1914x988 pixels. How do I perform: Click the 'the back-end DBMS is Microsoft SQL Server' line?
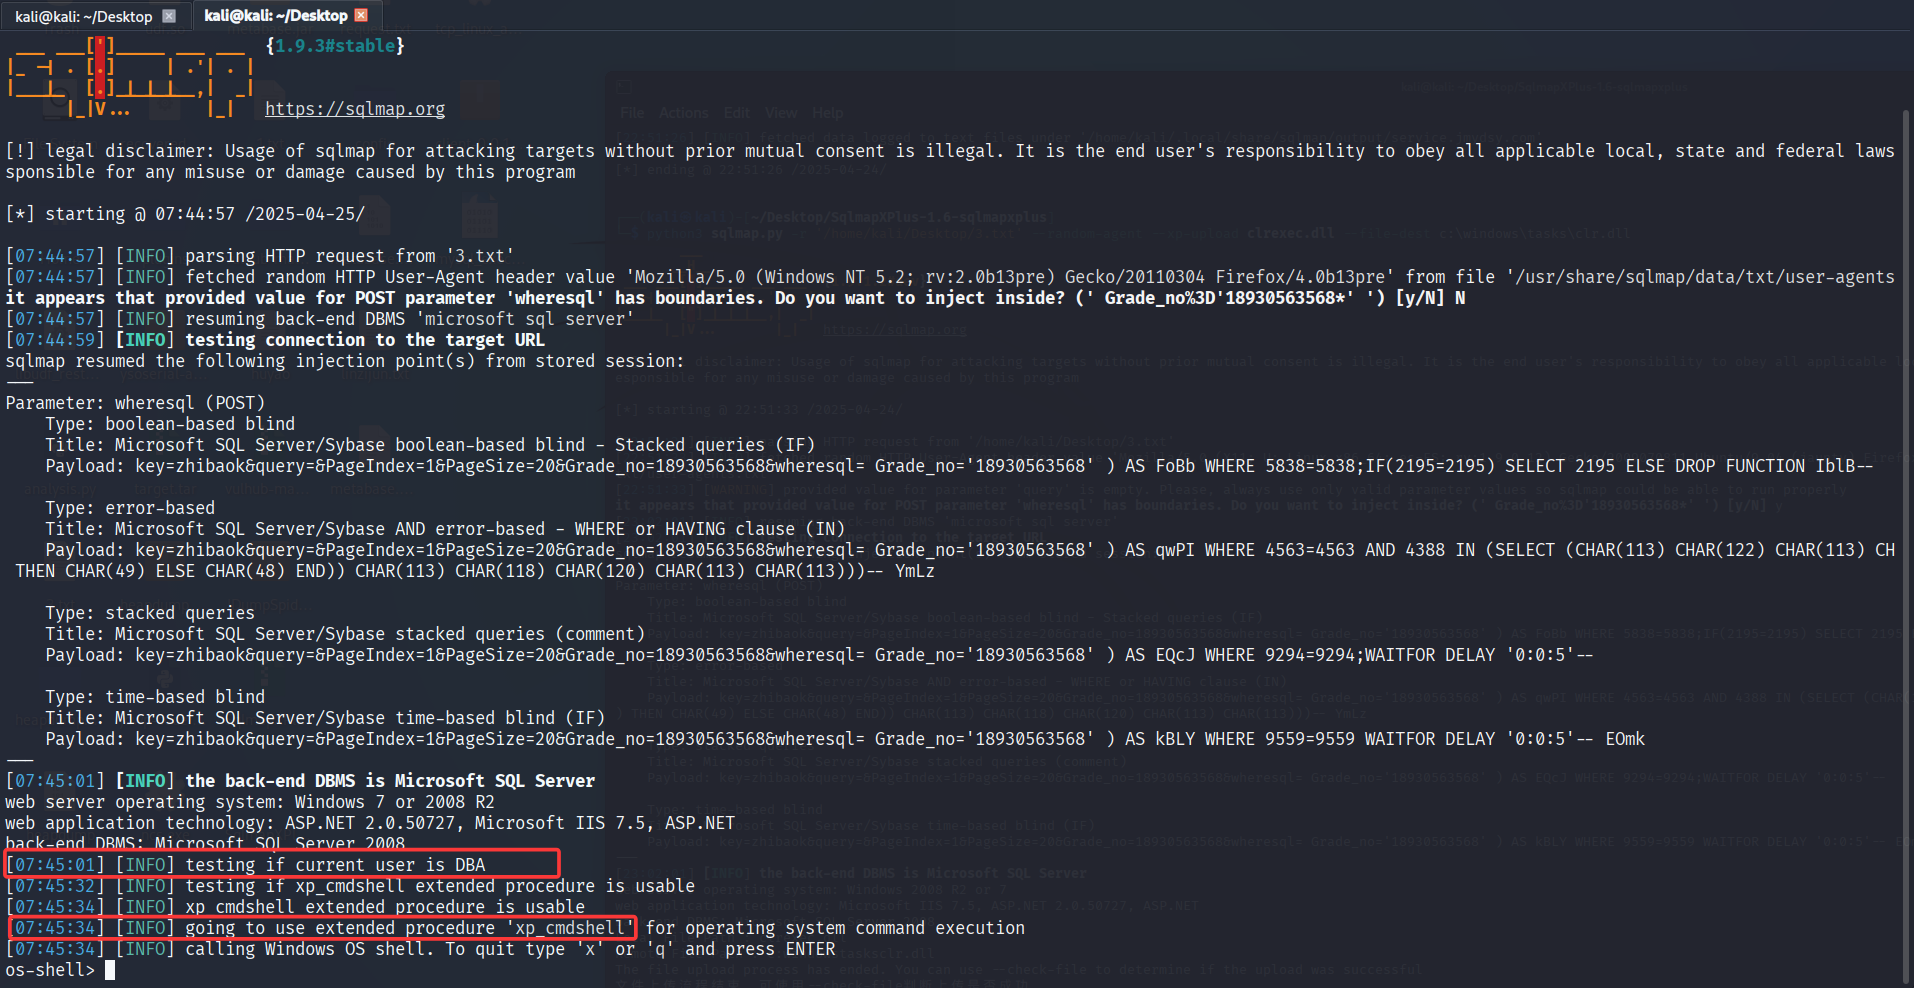(300, 781)
